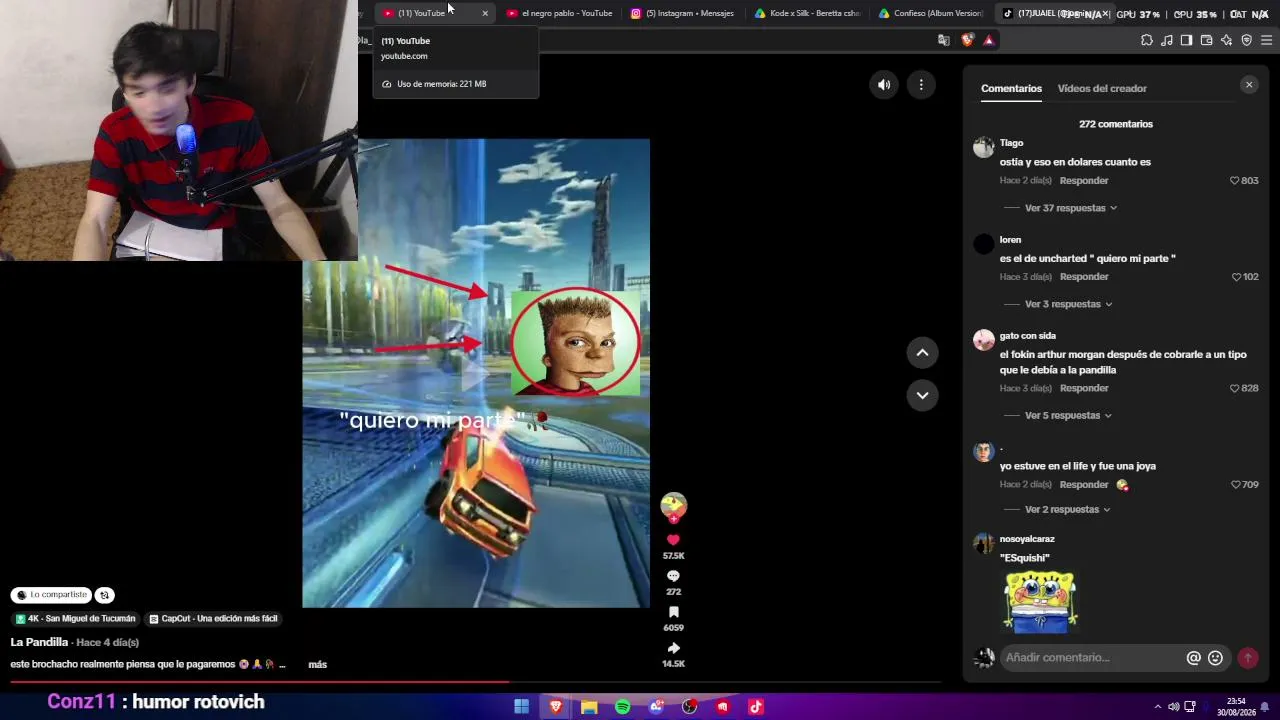Open the three-dot more options menu on the video
1280x720 pixels.
pos(921,85)
